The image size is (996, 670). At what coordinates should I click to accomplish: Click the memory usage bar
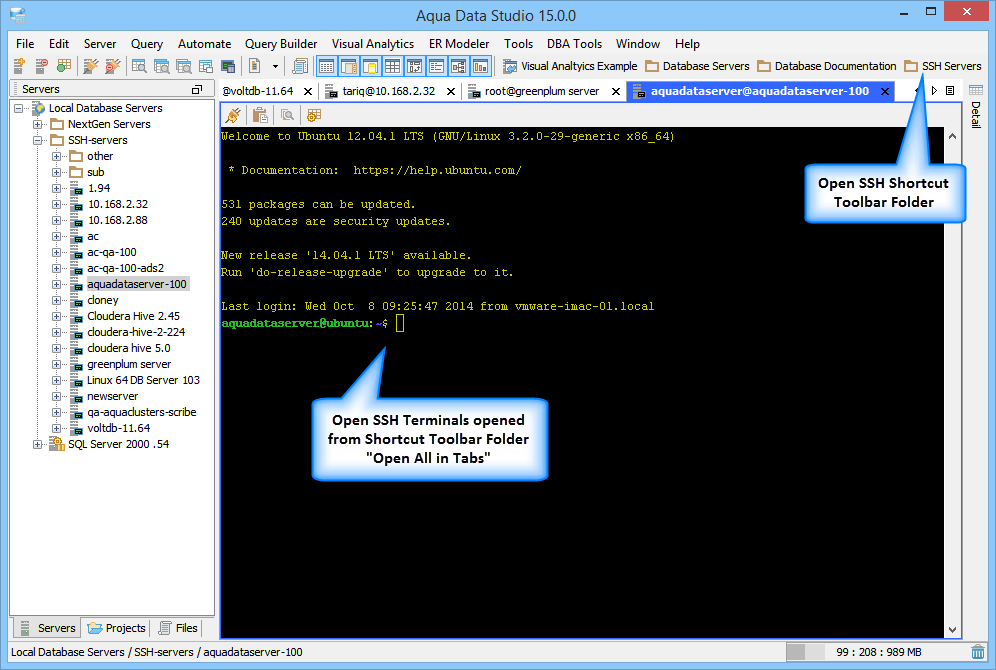[x=877, y=652]
